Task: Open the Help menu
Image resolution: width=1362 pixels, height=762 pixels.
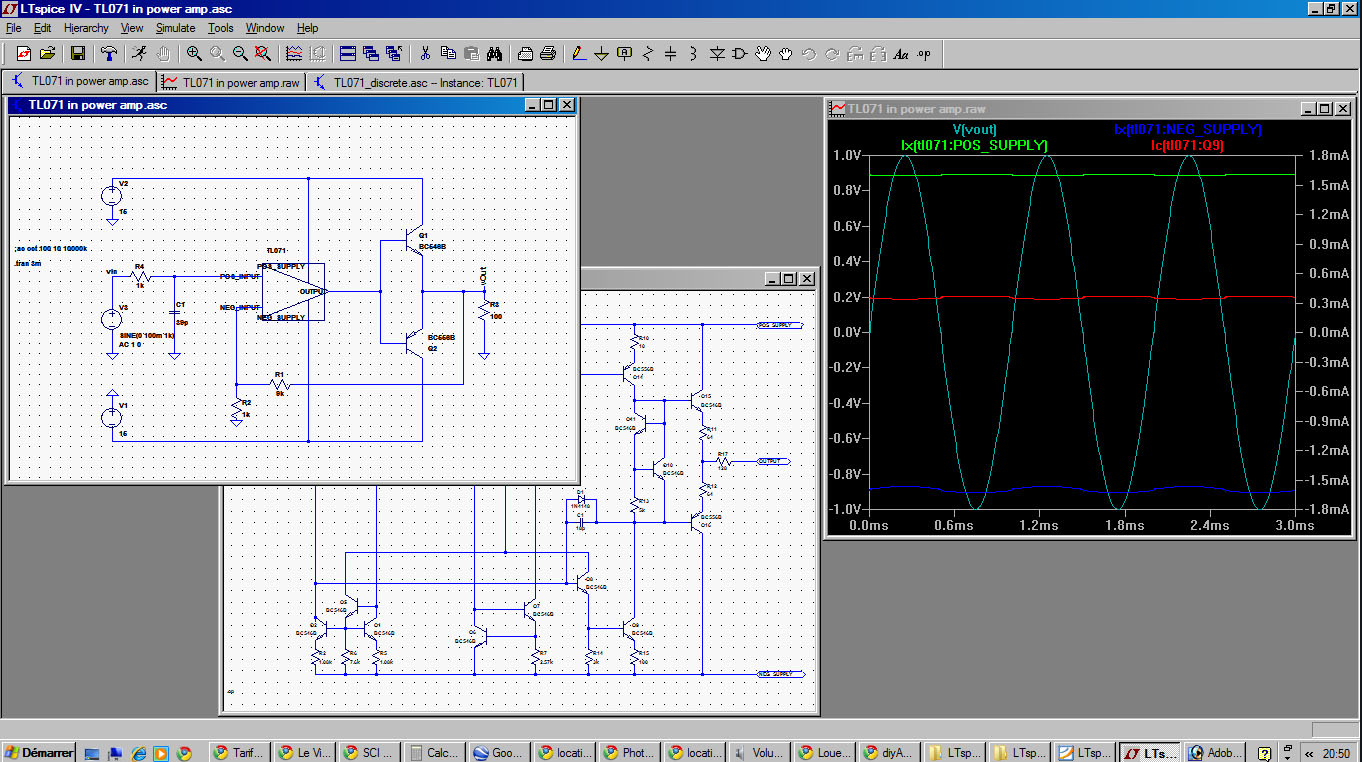Action: click(x=307, y=28)
